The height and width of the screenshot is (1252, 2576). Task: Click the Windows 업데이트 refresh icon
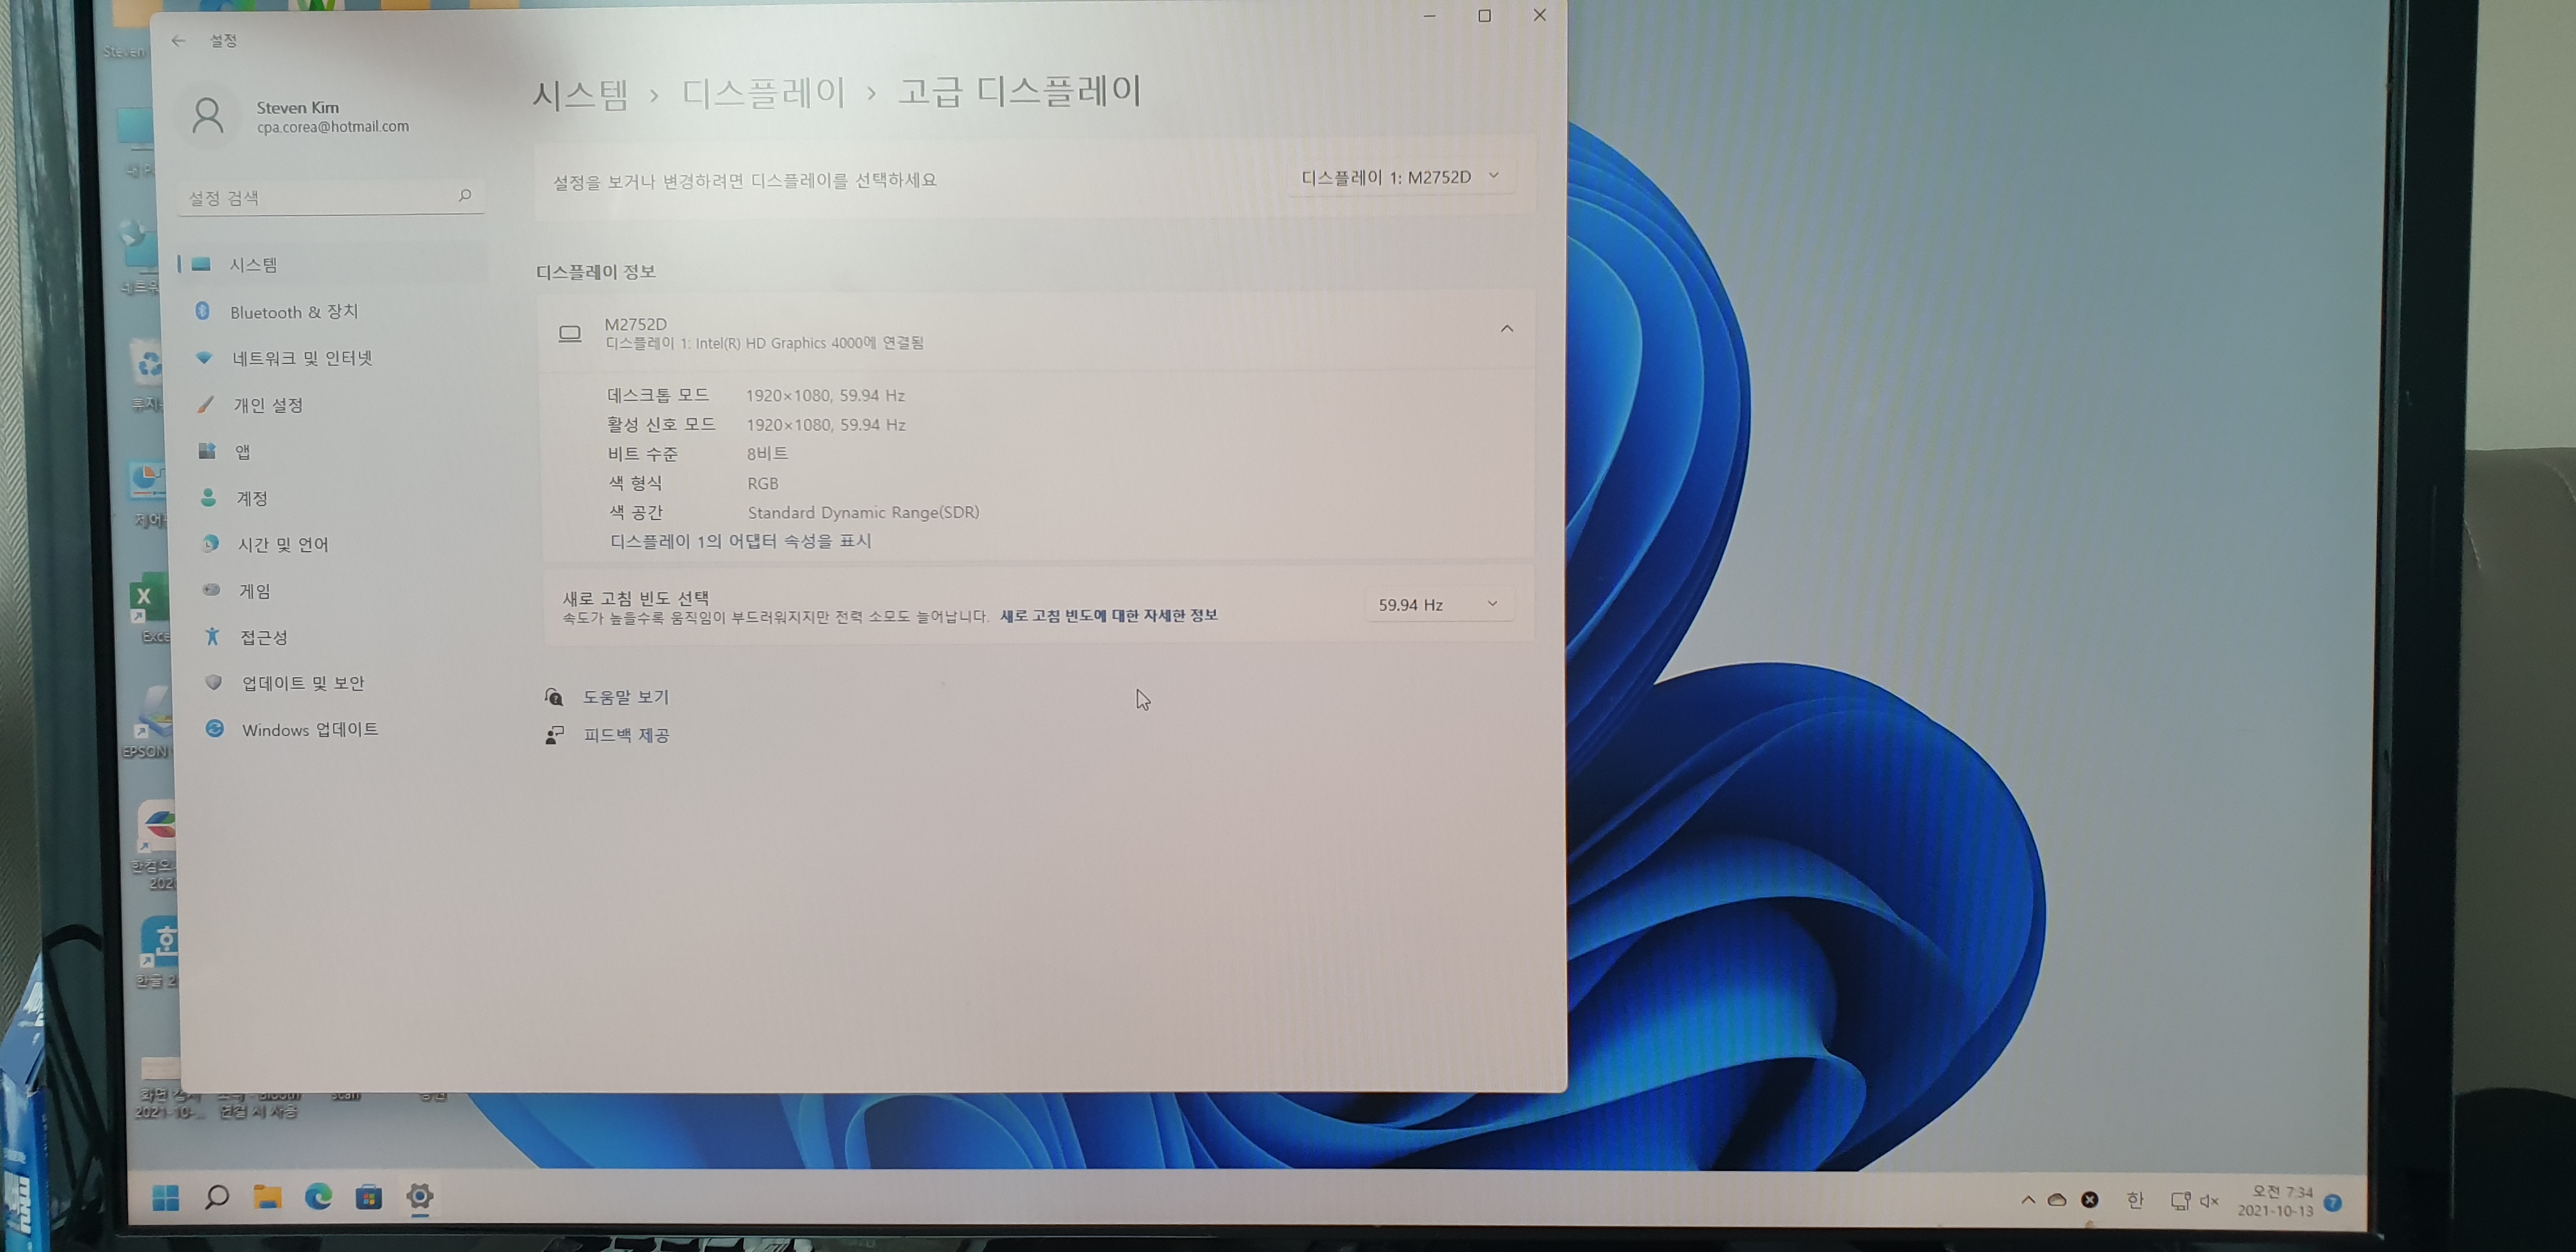pos(214,728)
